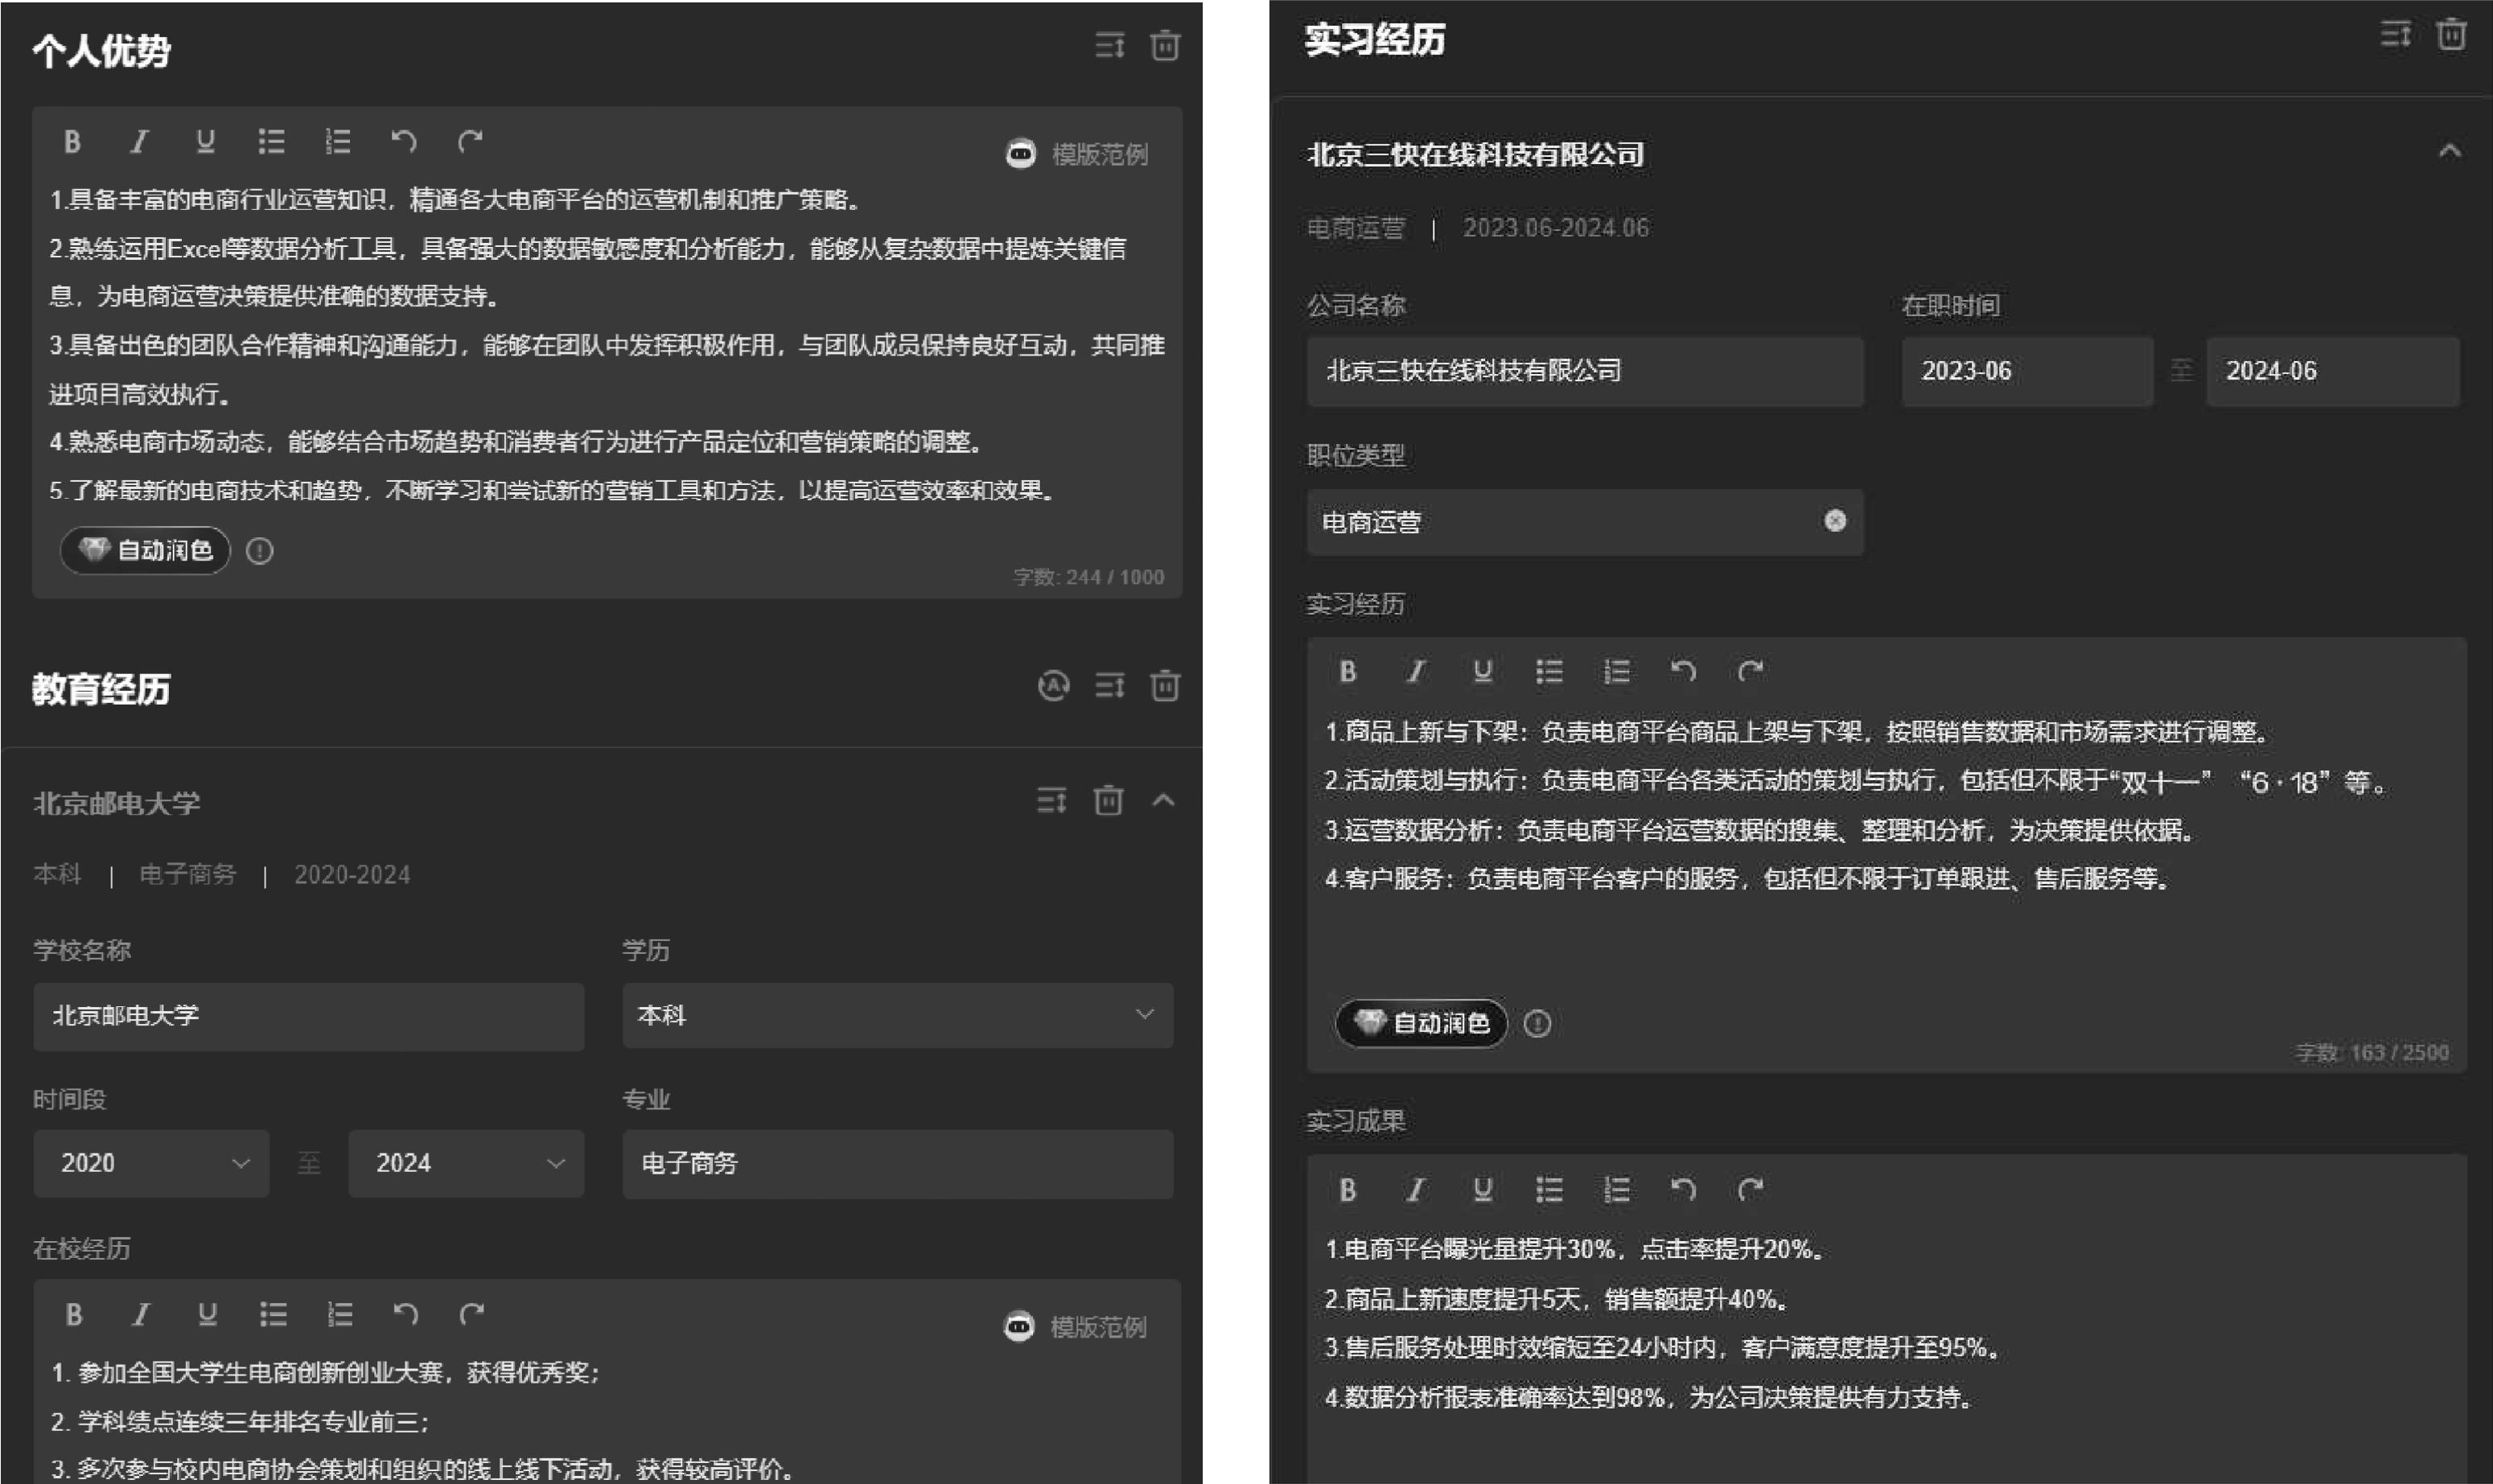Delete the 北京邮电大学 entry

tap(1108, 800)
